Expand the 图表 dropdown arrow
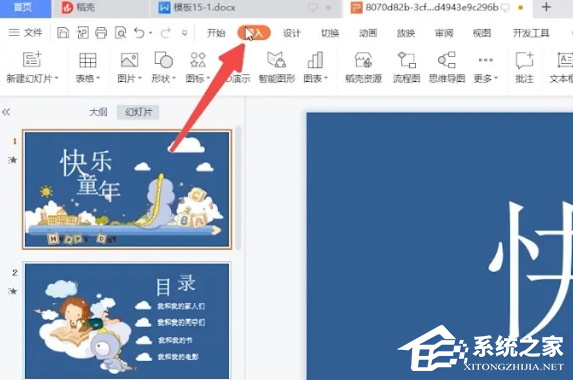This screenshot has height=380, width=573. point(326,78)
